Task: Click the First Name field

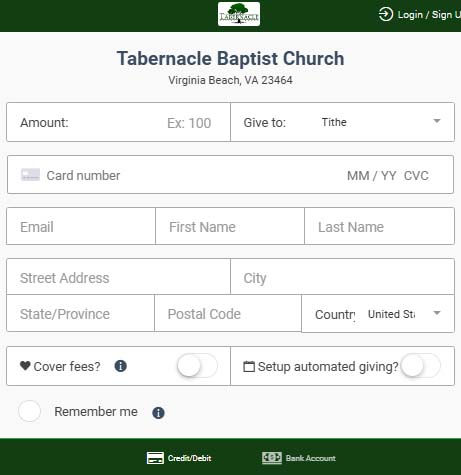Action: [x=230, y=226]
